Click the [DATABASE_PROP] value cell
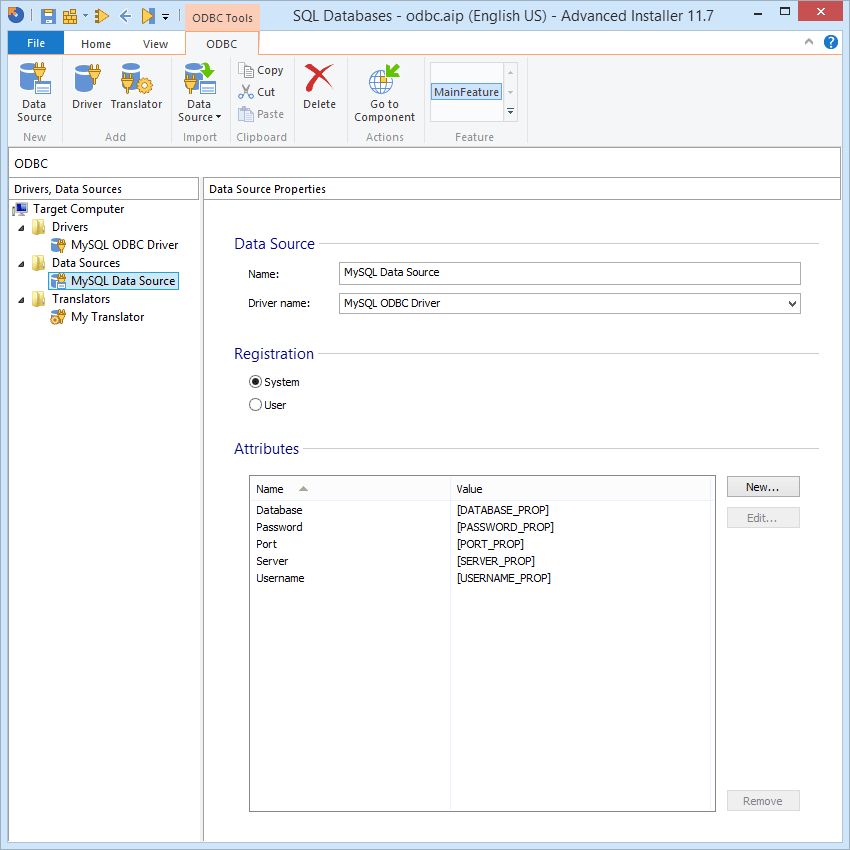Viewport: 850px width, 850px height. pyautogui.click(x=503, y=510)
